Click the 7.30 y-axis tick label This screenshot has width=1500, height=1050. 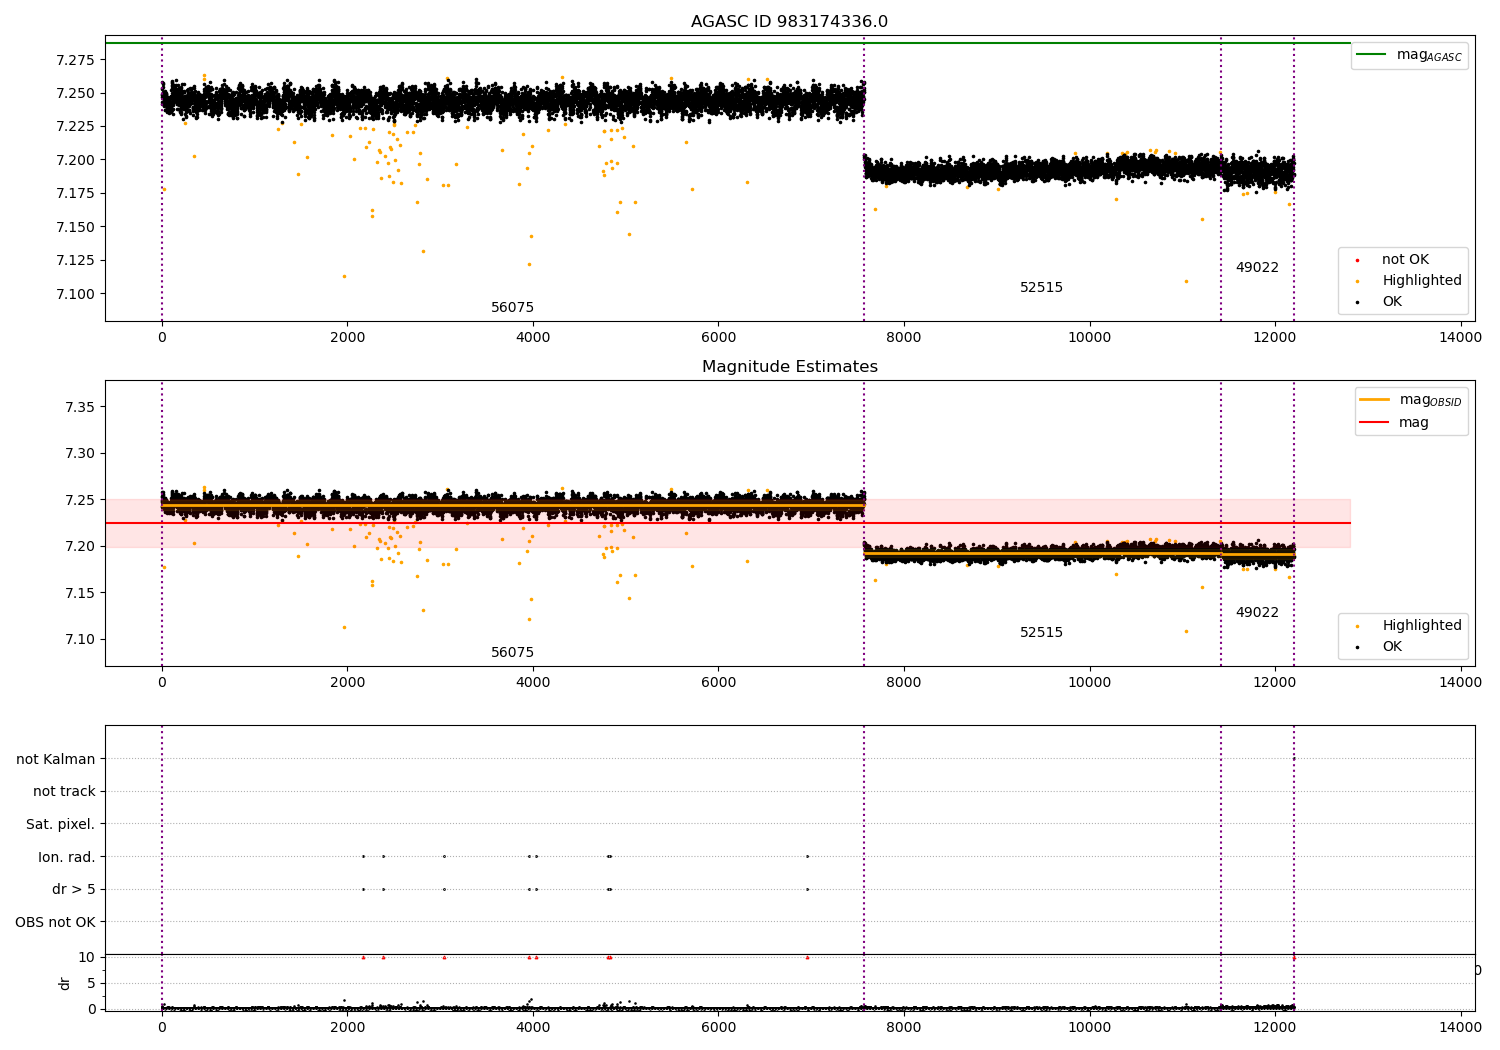80,453
